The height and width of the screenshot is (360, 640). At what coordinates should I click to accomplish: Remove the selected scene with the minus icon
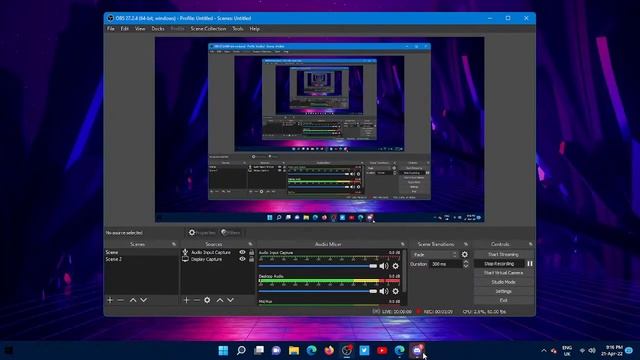pyautogui.click(x=120, y=300)
